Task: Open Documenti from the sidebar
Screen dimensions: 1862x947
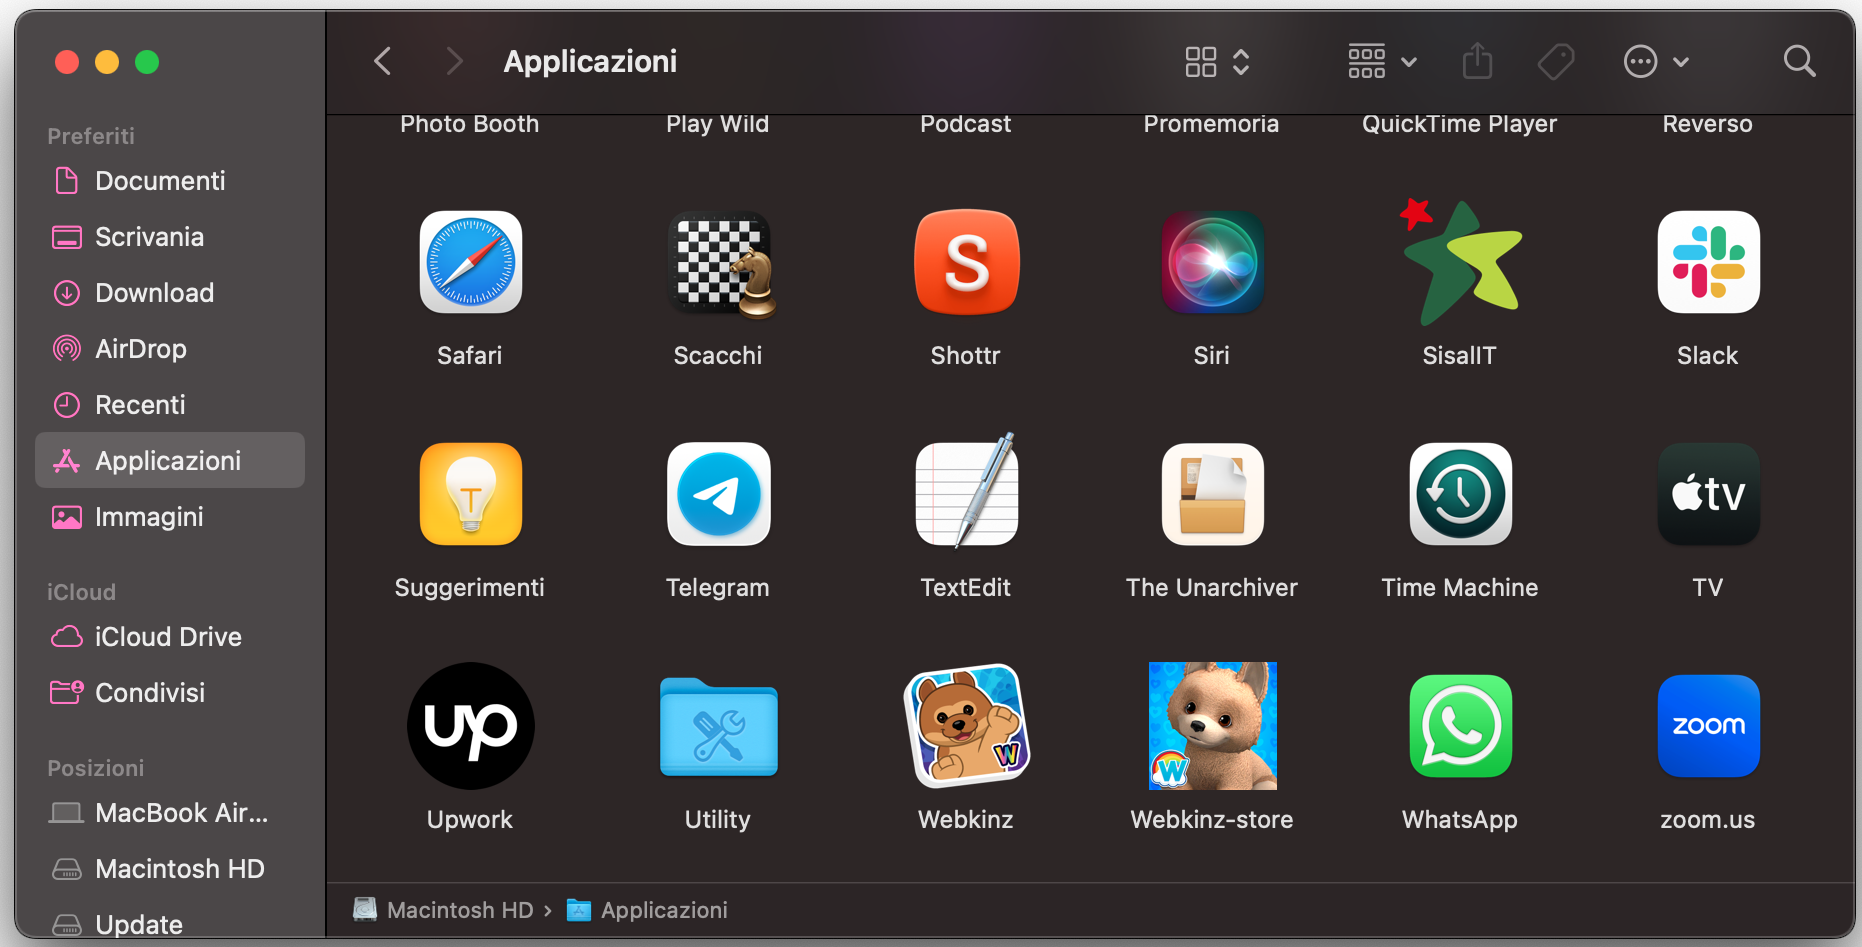Action: point(161,181)
